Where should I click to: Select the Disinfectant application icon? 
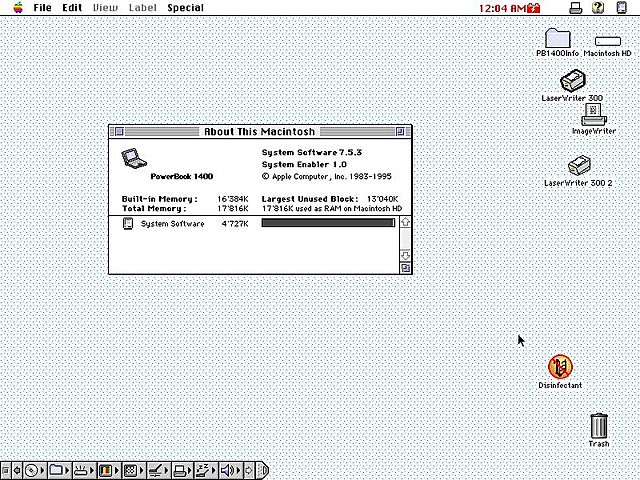point(560,366)
